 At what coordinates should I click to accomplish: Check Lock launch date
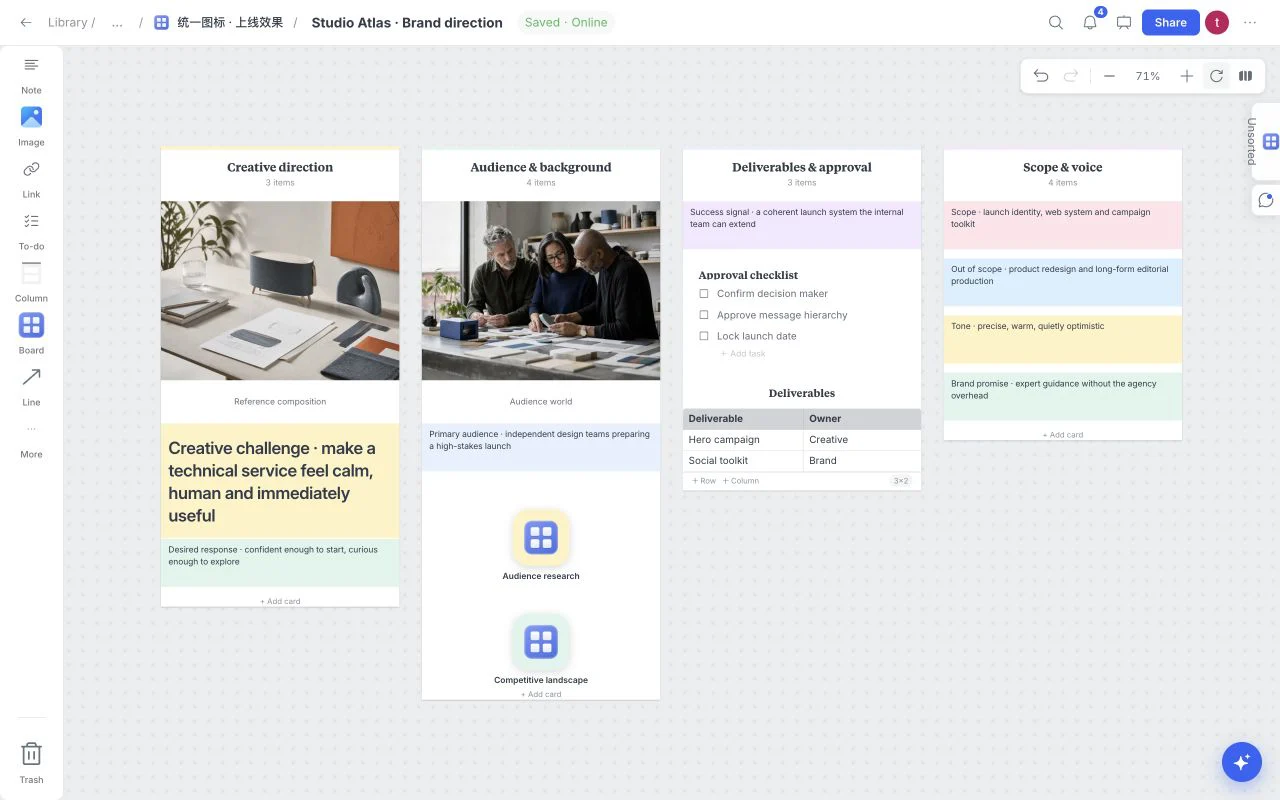click(704, 336)
